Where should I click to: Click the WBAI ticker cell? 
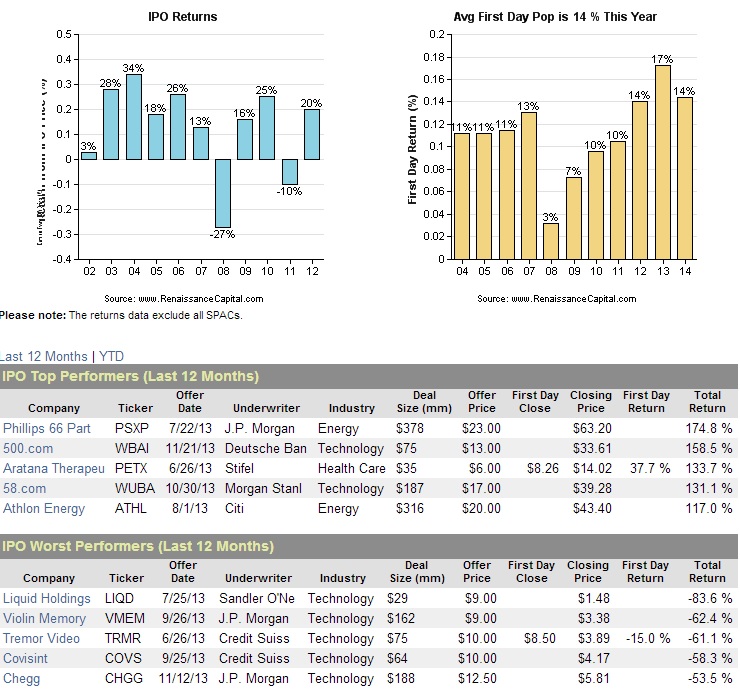pyautogui.click(x=132, y=448)
